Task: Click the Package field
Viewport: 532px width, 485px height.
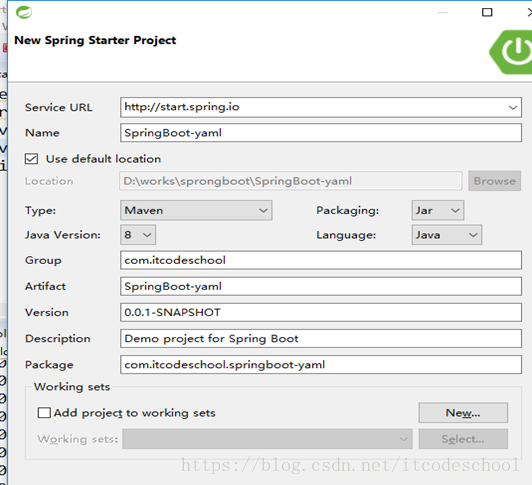Action: (321, 365)
